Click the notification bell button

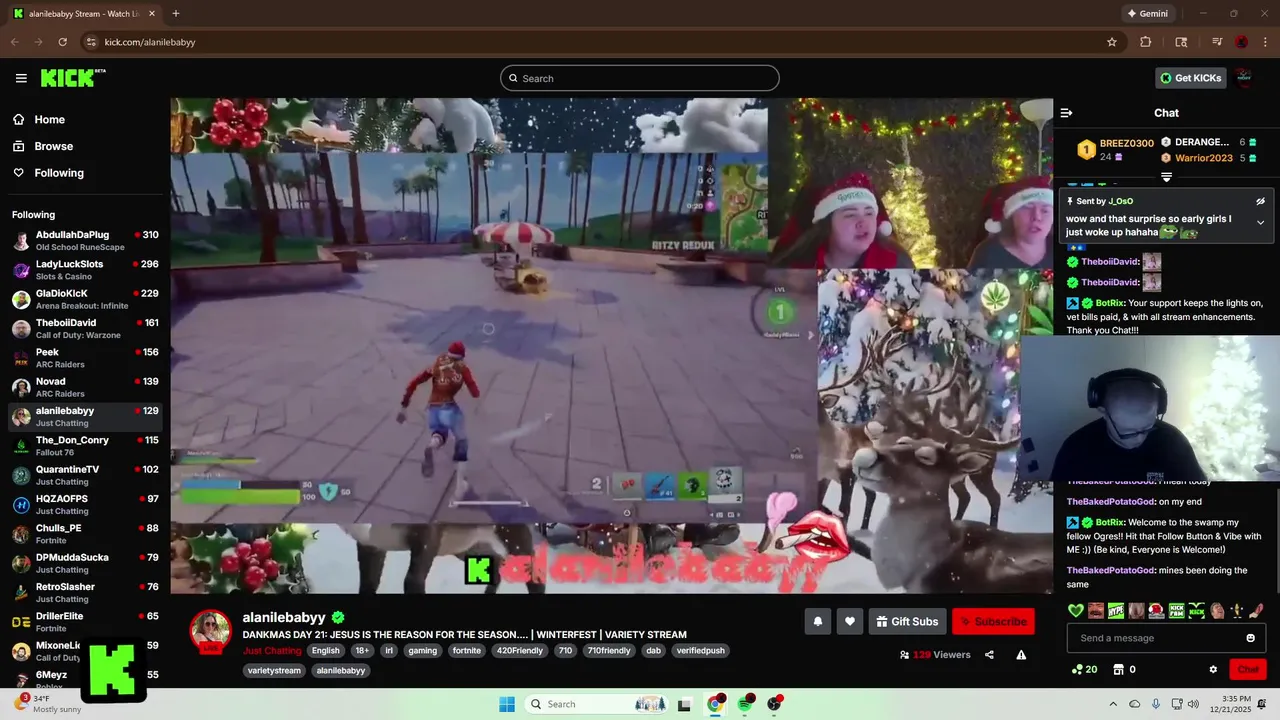(x=817, y=621)
